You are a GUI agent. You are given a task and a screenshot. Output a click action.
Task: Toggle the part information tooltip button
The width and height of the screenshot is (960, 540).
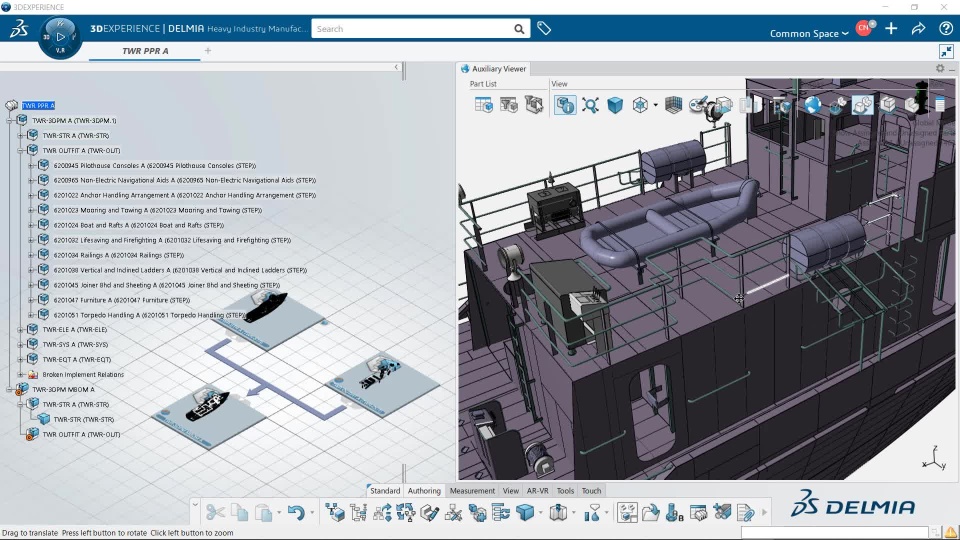coord(564,105)
